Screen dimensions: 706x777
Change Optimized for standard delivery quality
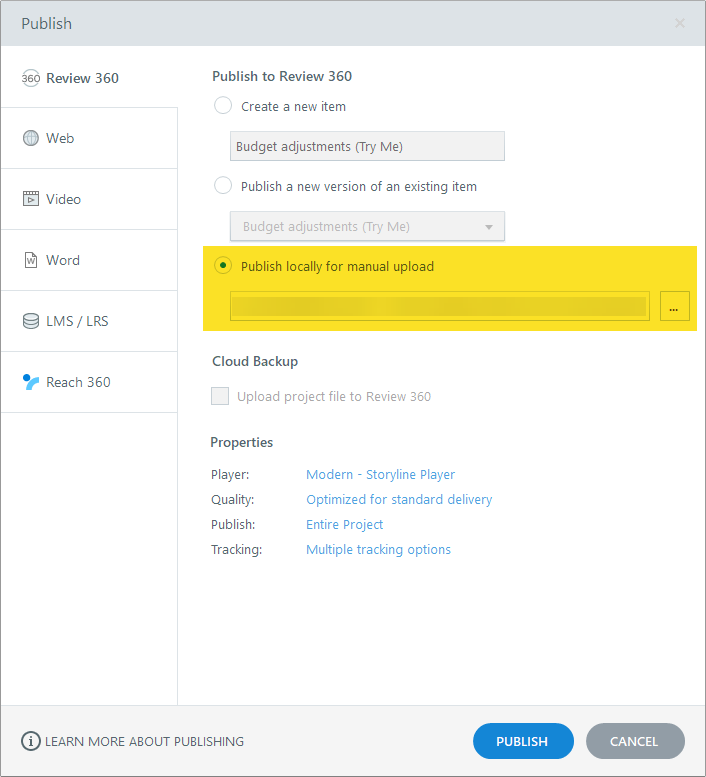(x=399, y=499)
